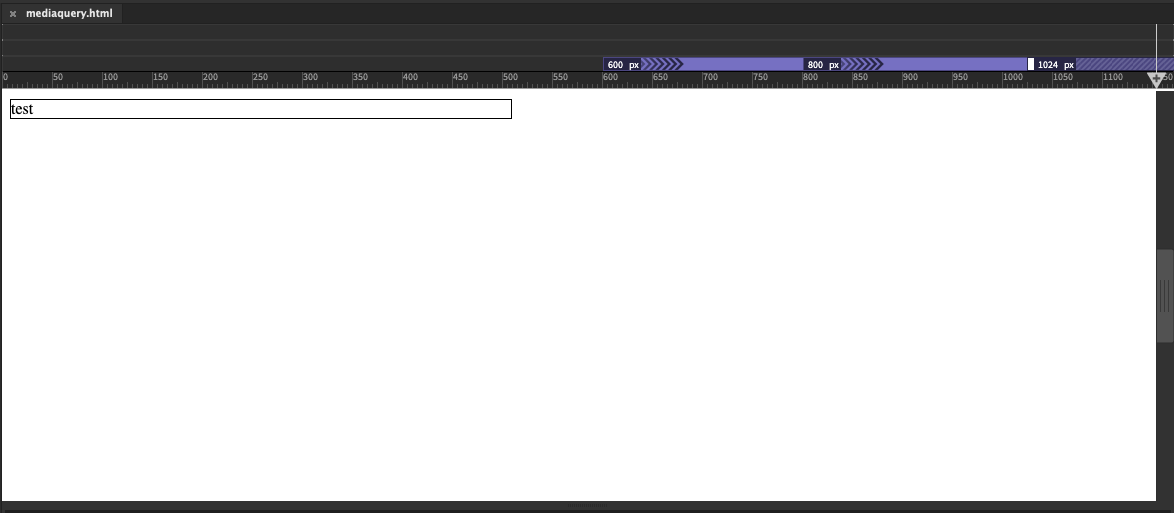Click the 950 mark on the ruler
The width and height of the screenshot is (1174, 513).
960,77
